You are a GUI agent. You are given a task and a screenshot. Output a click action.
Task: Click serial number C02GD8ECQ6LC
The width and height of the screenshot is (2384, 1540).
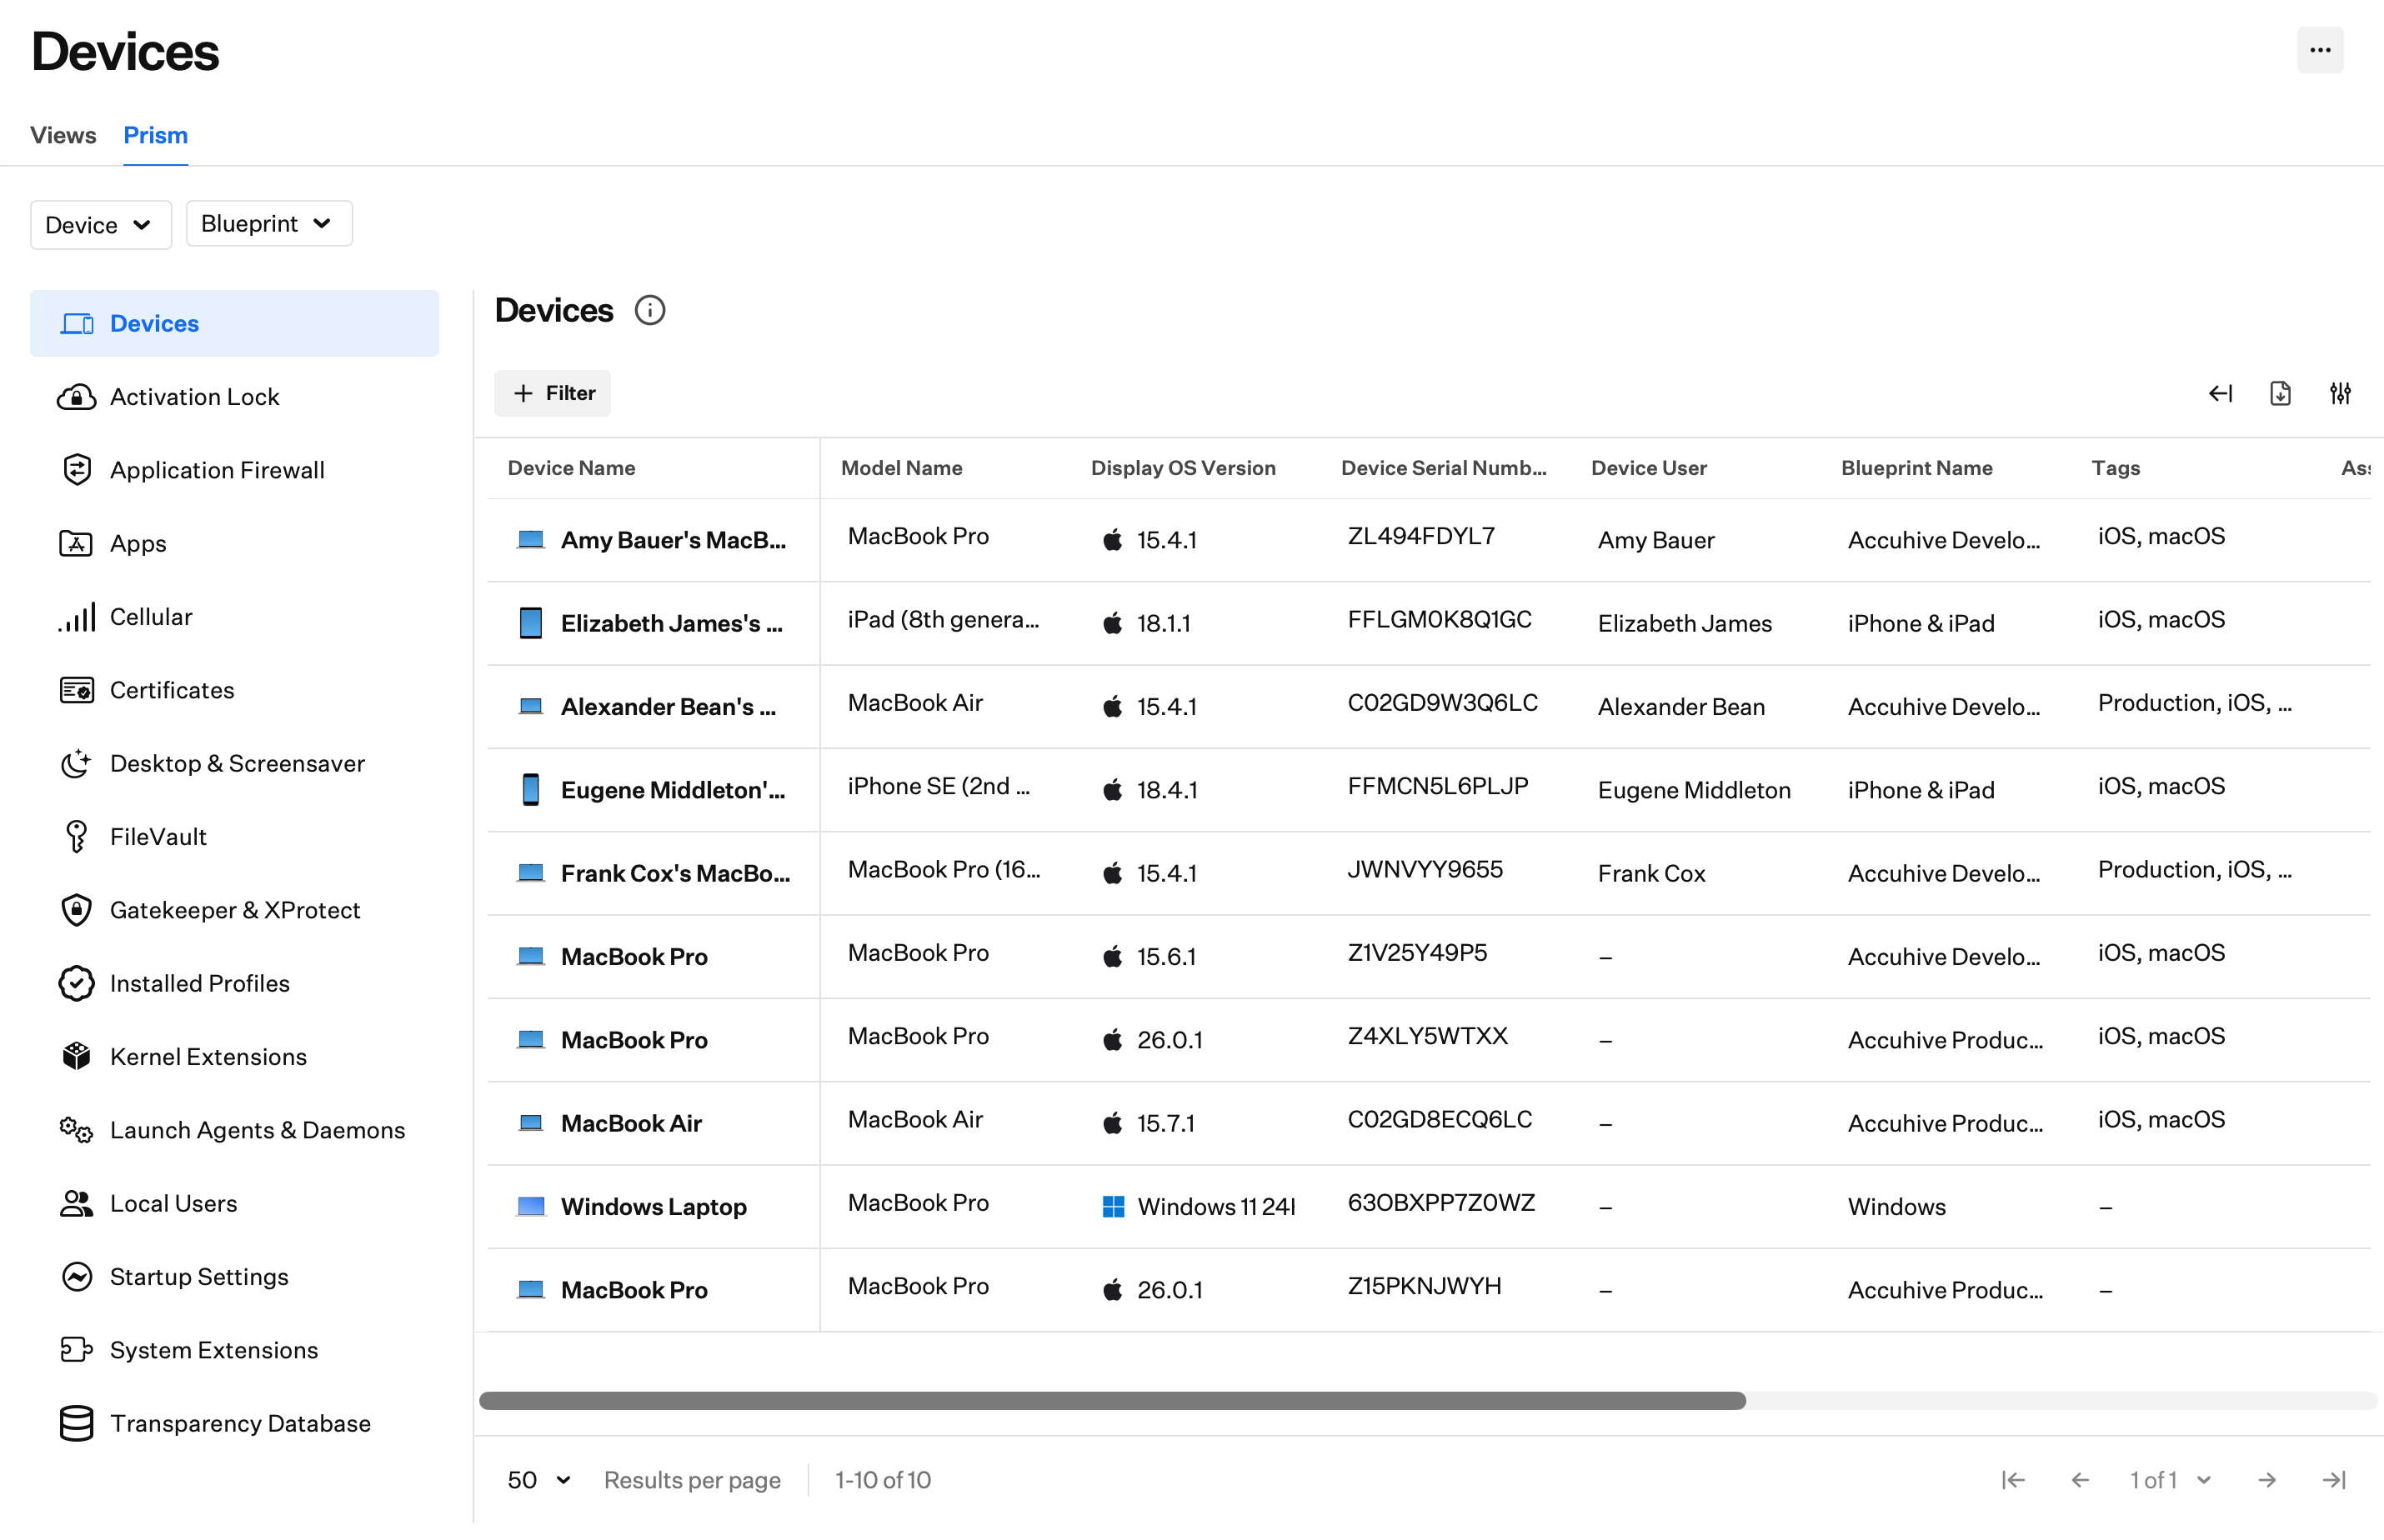(x=1439, y=1120)
